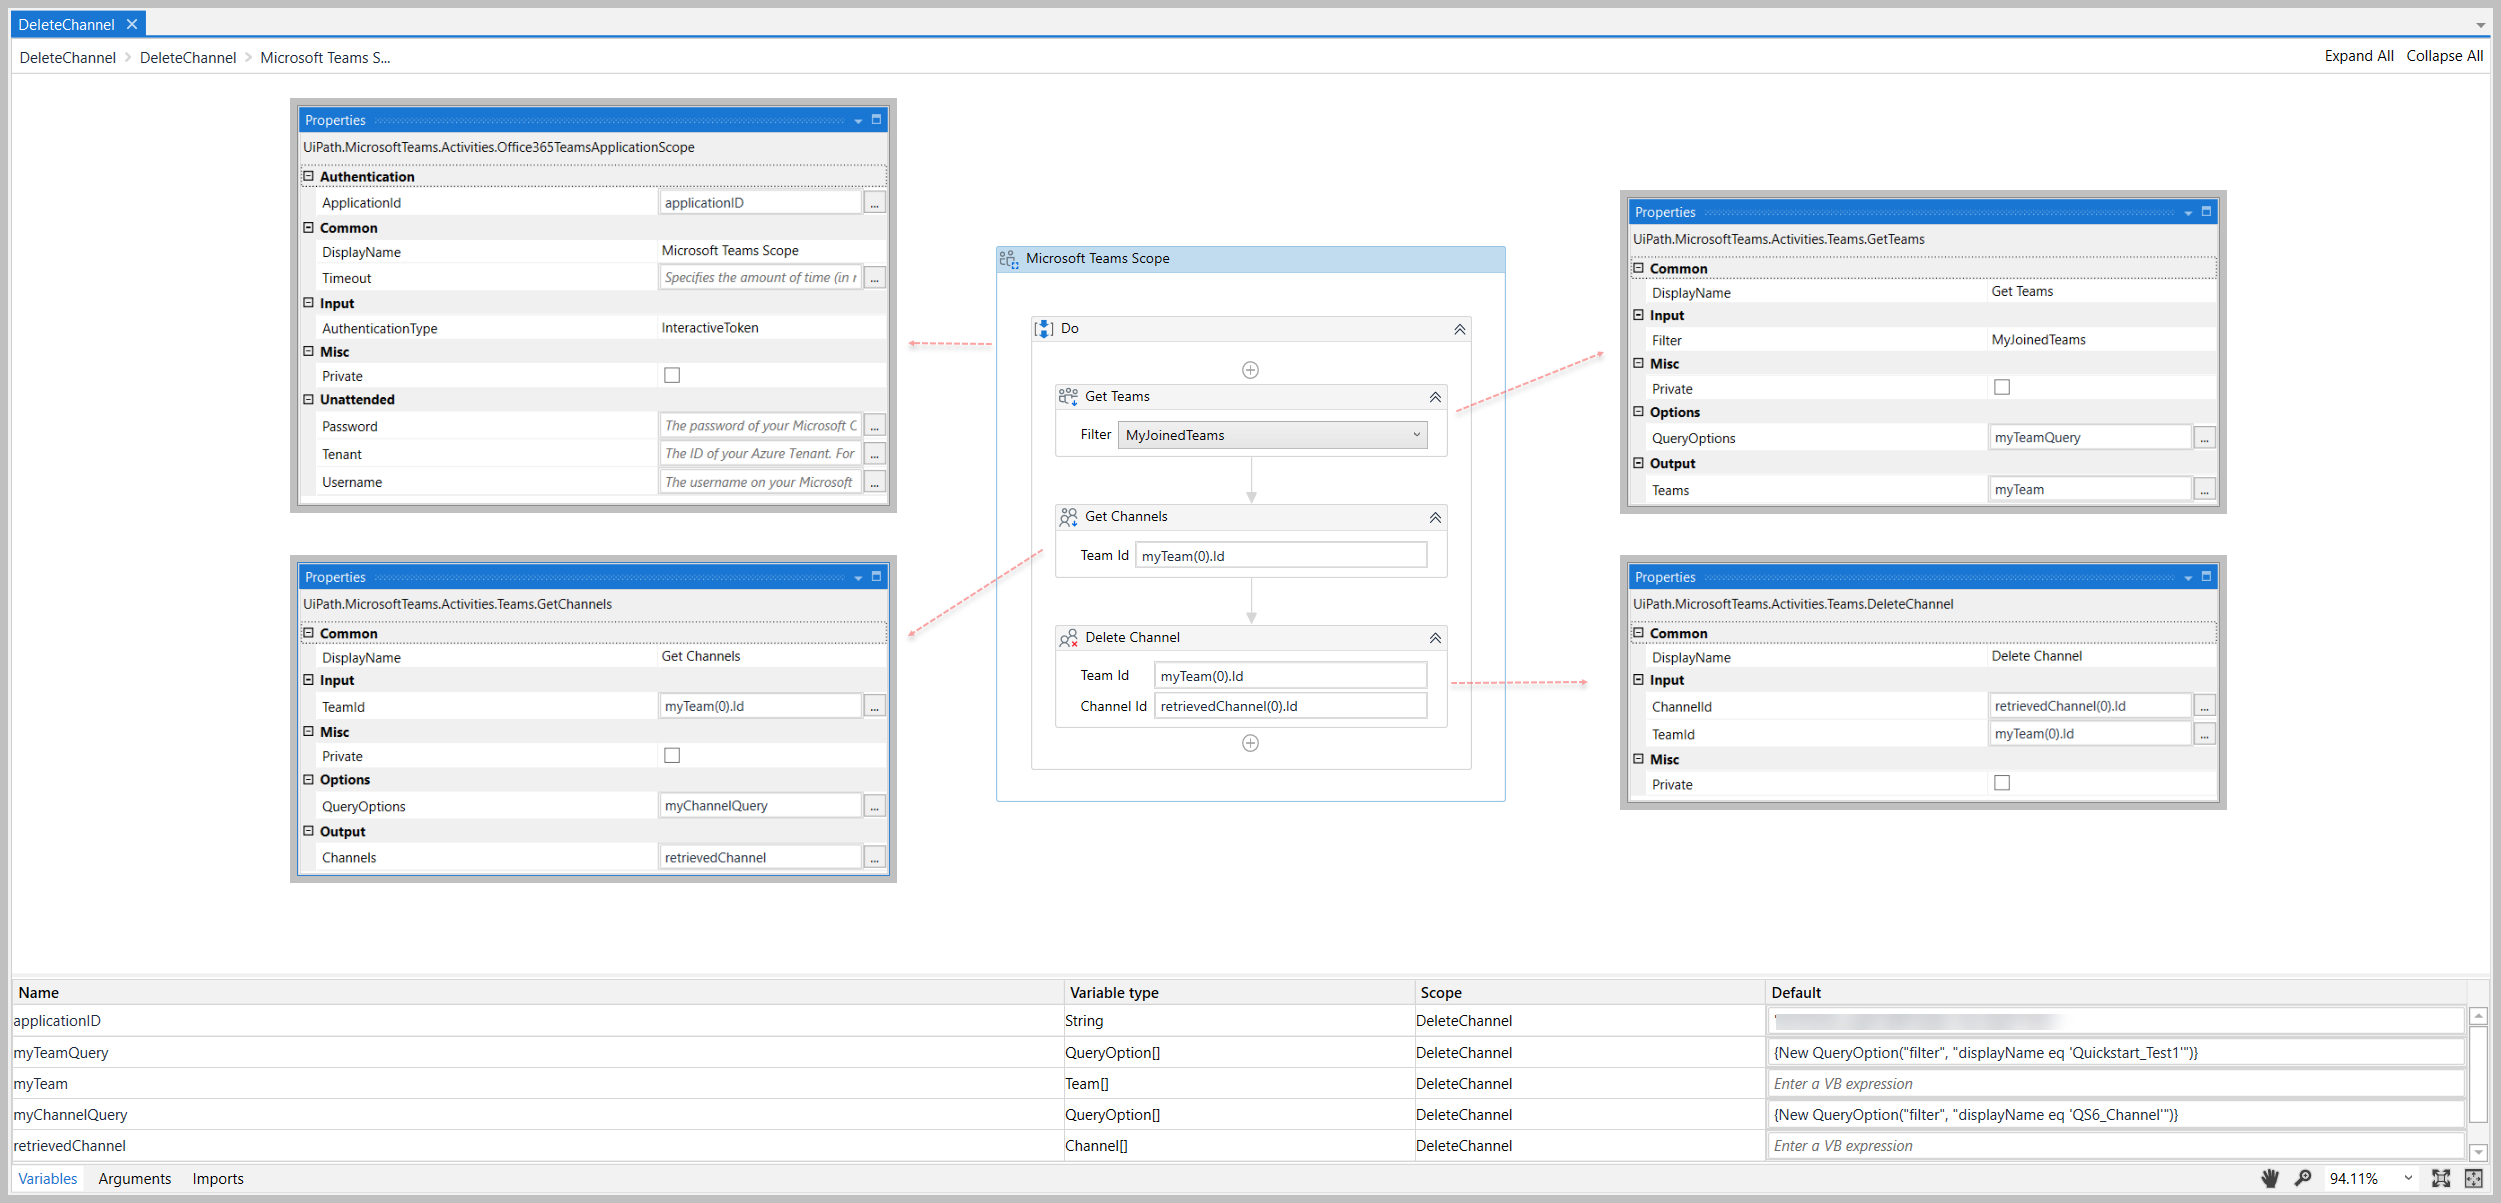
Task: Toggle Private checkbox in DeleteChannel properties
Action: (2002, 784)
